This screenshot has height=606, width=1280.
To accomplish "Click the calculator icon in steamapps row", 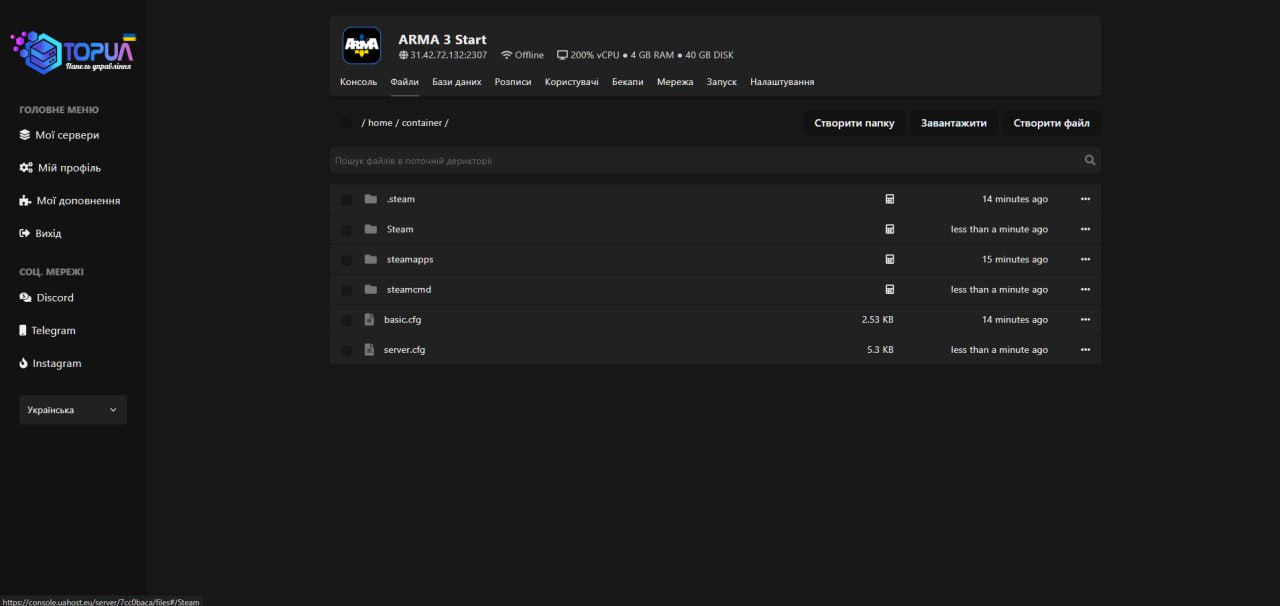I will coord(889,259).
